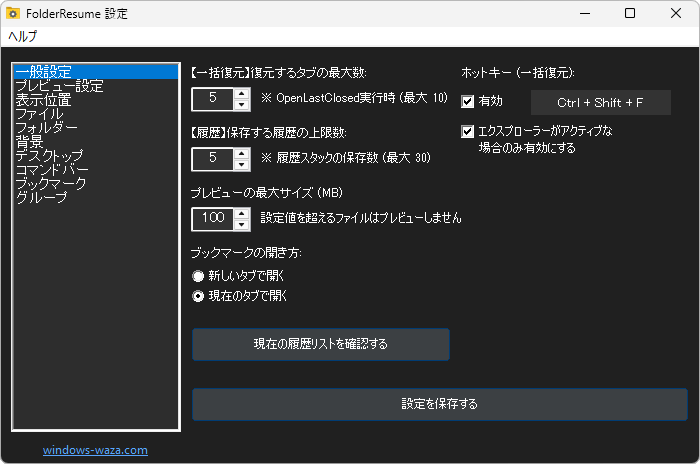
Task: Open the ヘルプ menu
Action: (22, 36)
